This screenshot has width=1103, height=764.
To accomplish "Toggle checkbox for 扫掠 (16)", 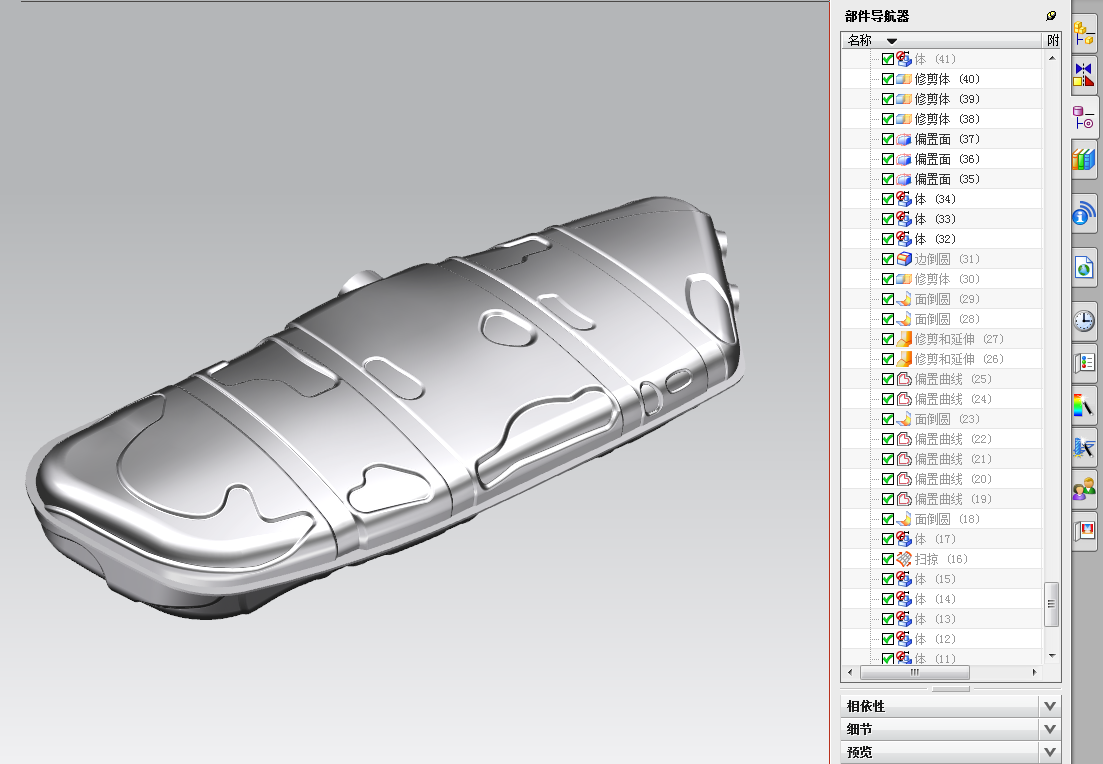I will (x=888, y=559).
